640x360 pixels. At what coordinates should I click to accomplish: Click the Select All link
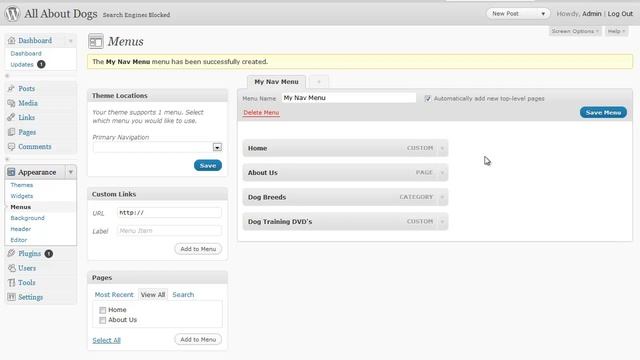coord(106,340)
